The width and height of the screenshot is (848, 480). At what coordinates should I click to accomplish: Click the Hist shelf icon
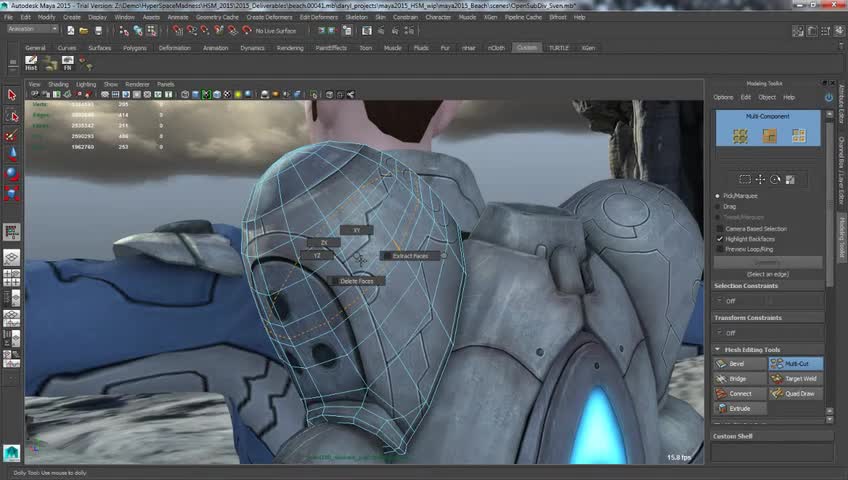pyautogui.click(x=31, y=63)
